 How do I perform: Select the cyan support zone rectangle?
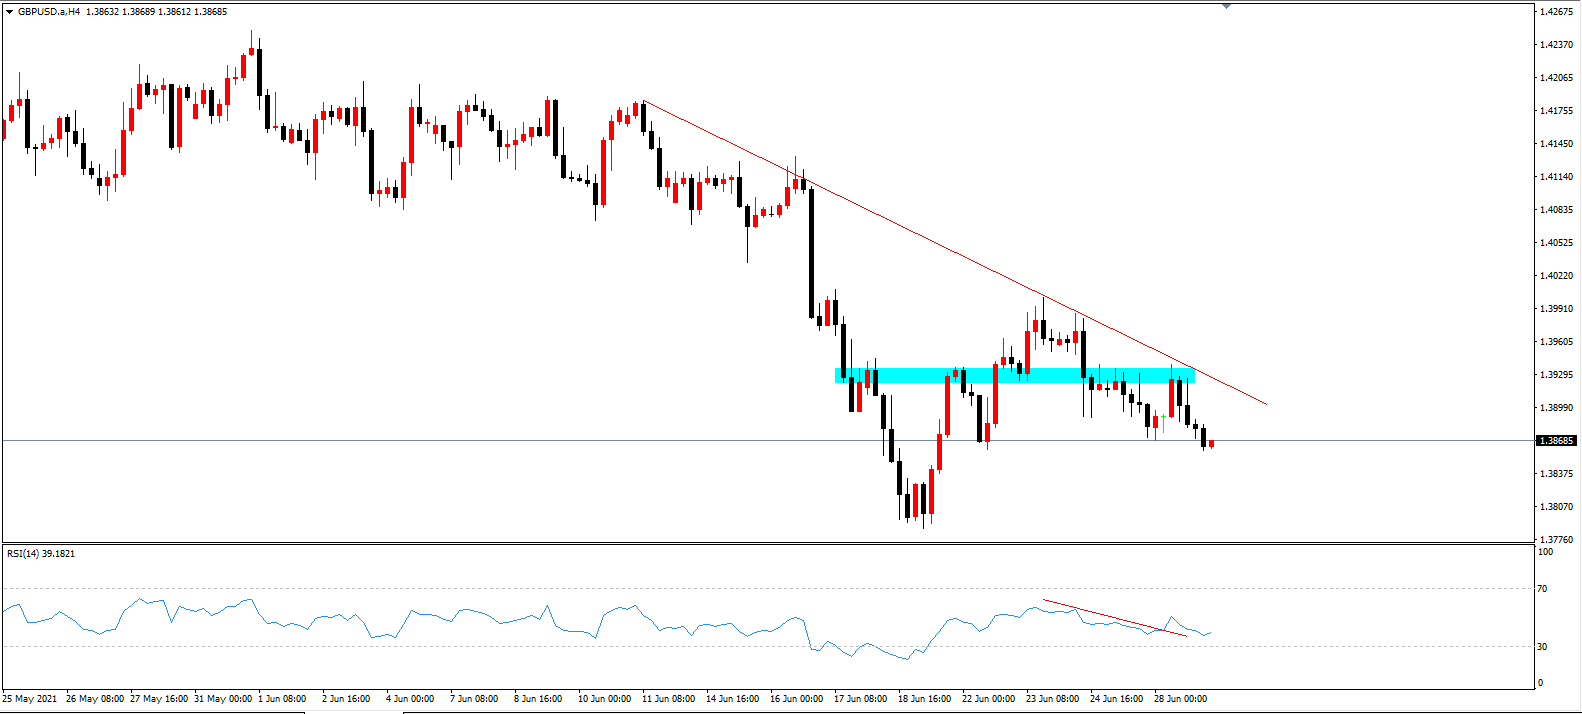coord(1015,376)
